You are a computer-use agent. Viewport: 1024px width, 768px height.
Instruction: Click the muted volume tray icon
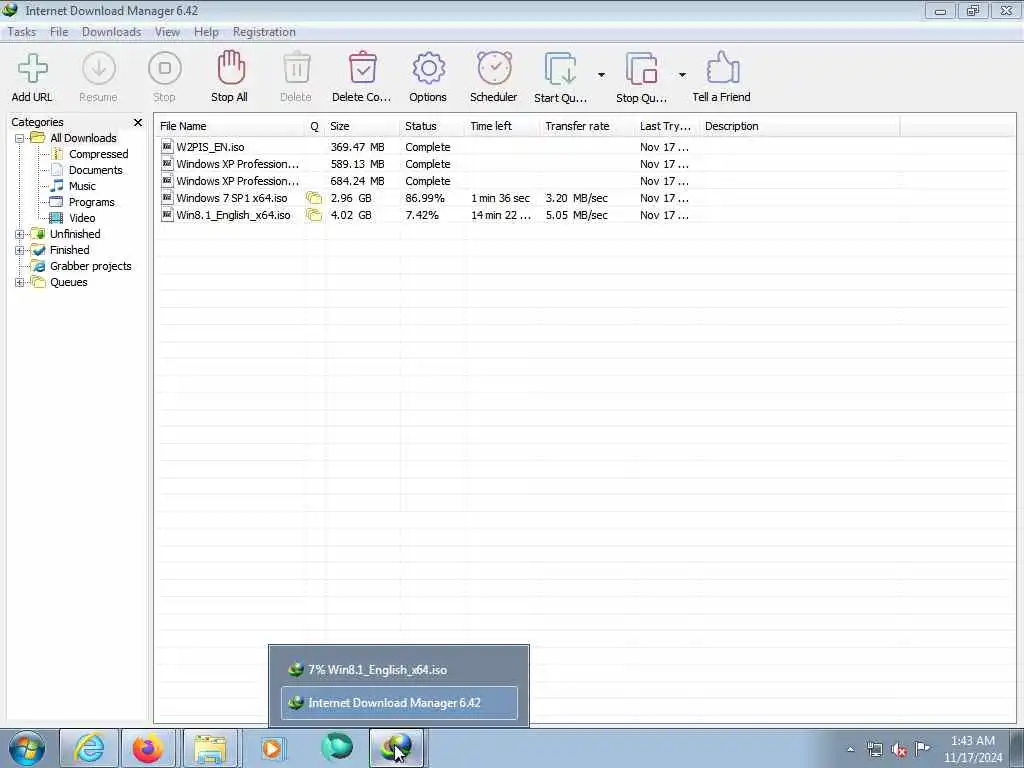899,749
